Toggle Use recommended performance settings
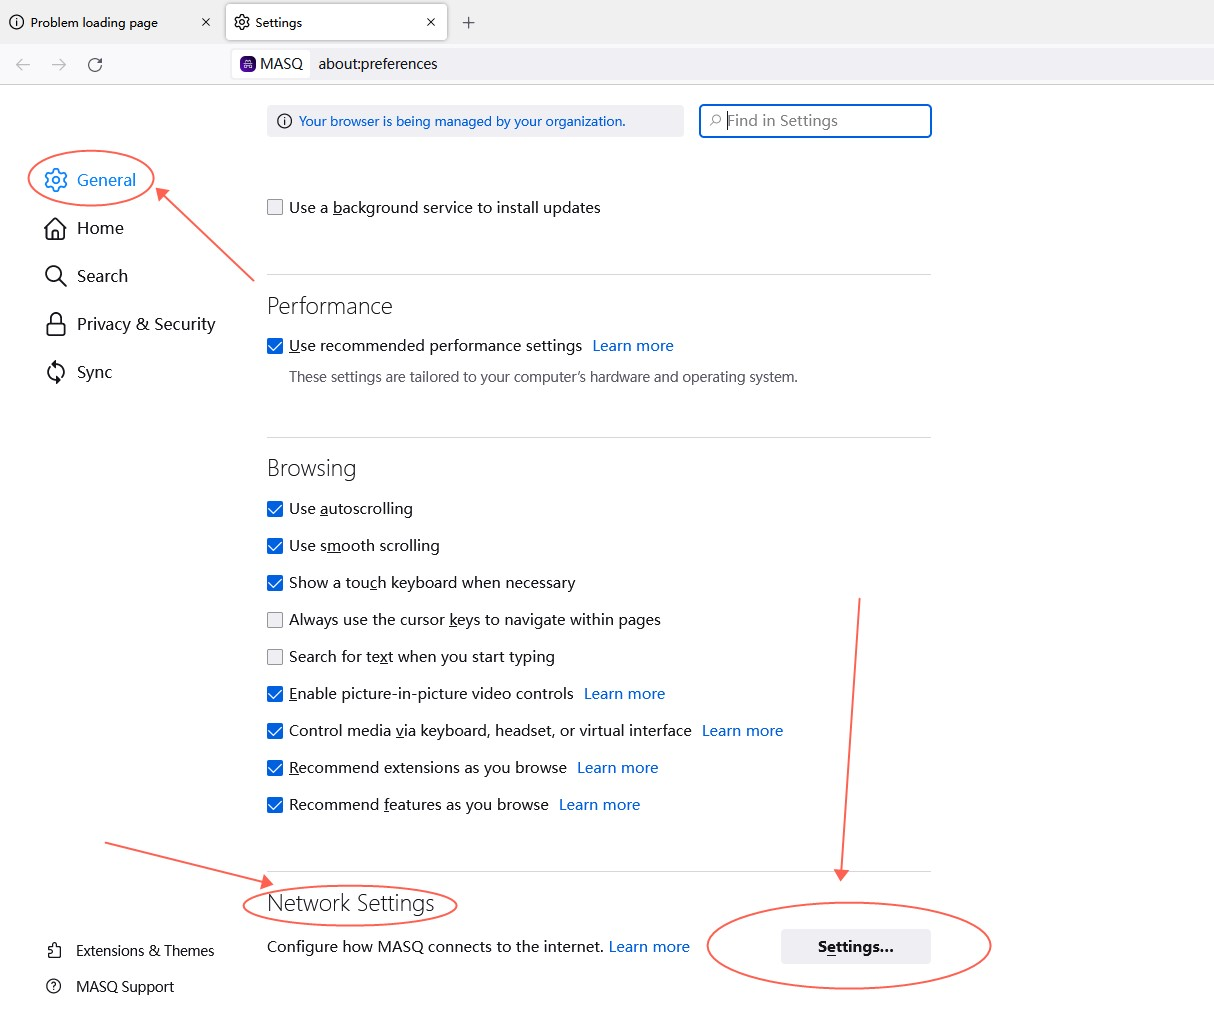This screenshot has width=1214, height=1019. coord(275,346)
